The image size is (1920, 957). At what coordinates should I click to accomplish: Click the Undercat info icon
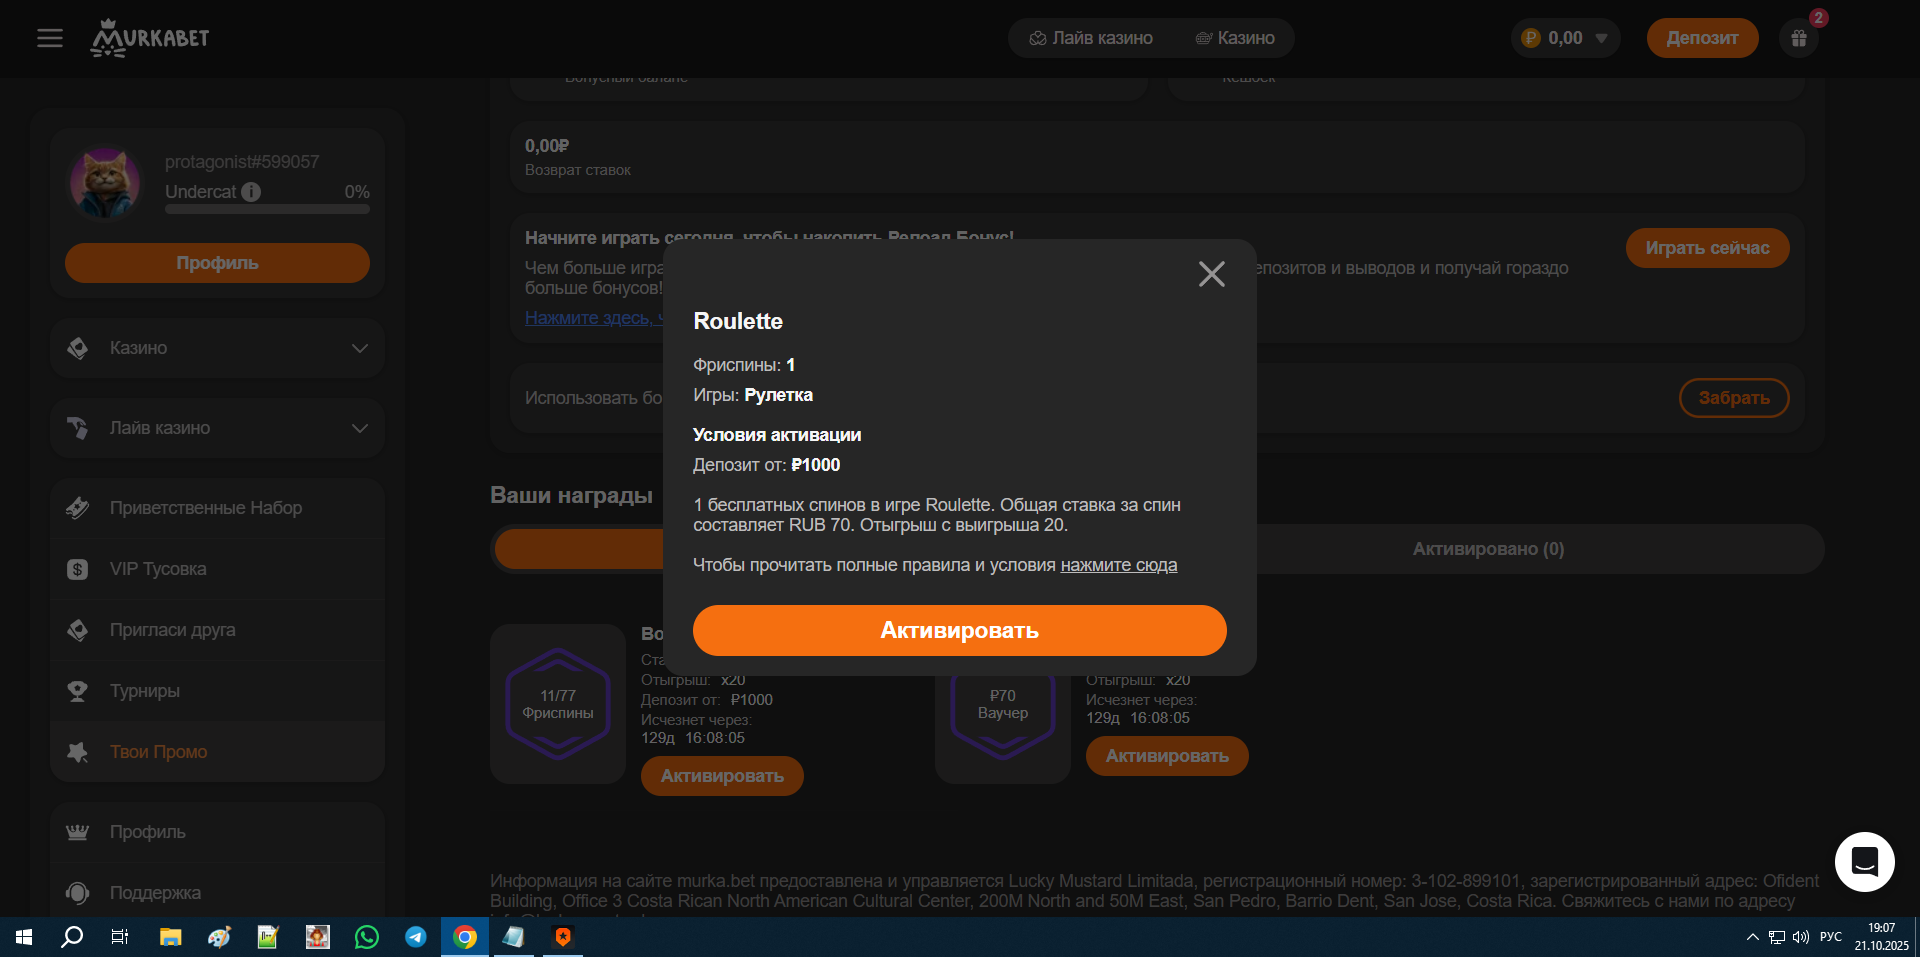pyautogui.click(x=251, y=192)
